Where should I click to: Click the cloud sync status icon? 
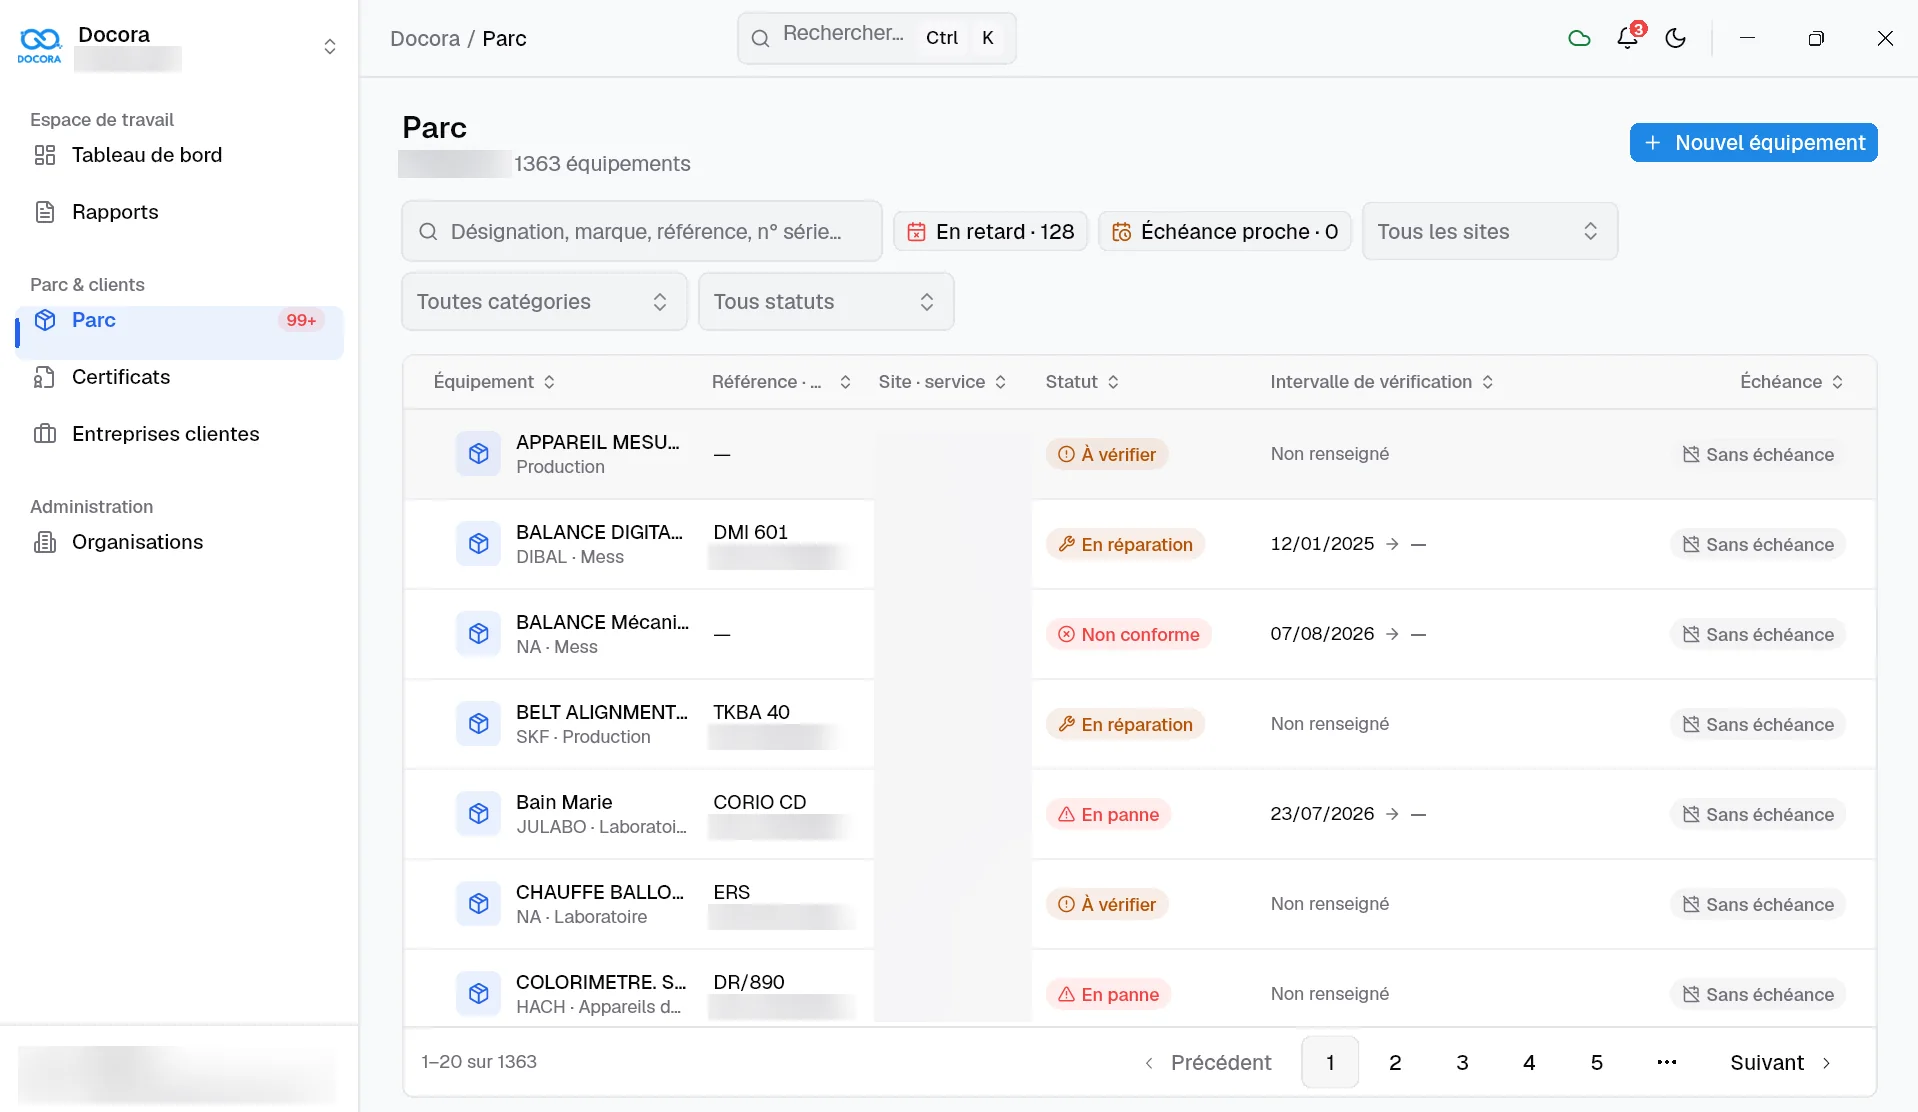(x=1579, y=38)
